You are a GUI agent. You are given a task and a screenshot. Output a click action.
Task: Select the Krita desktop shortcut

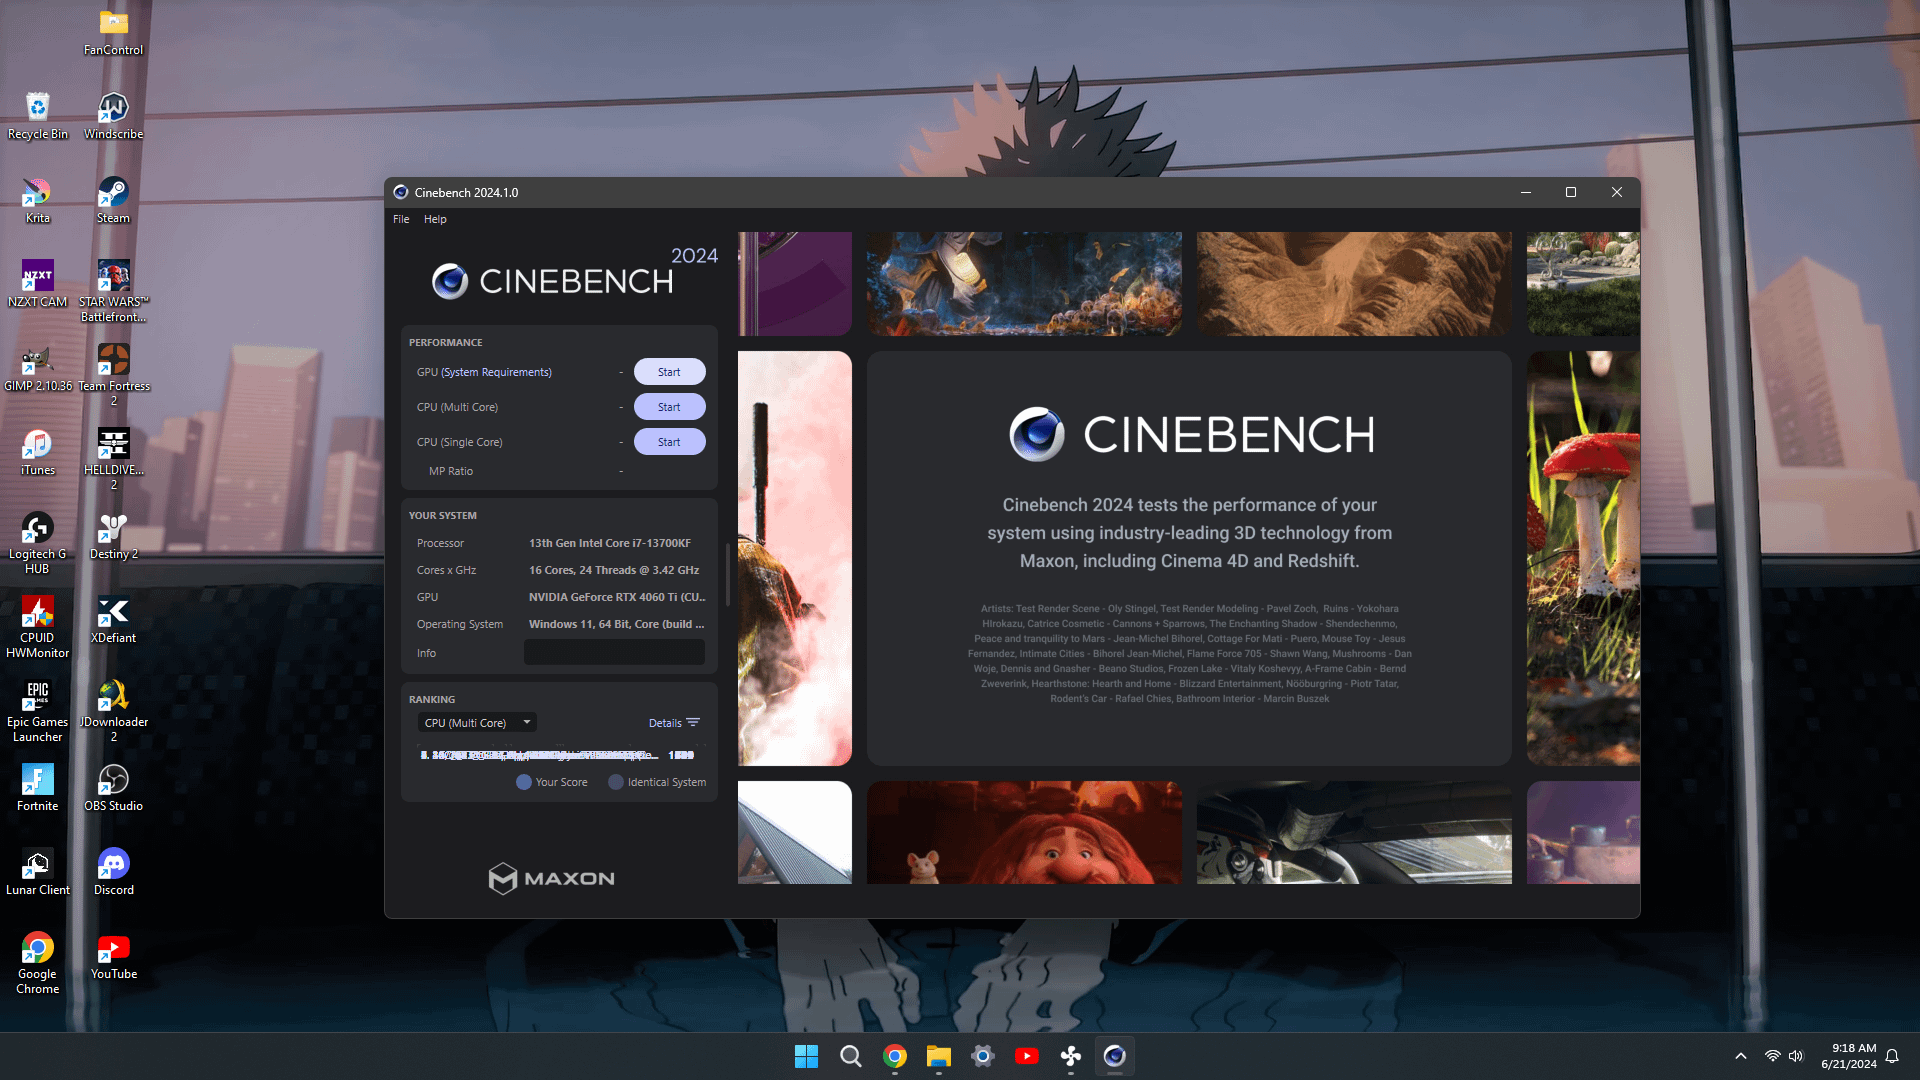coord(38,200)
